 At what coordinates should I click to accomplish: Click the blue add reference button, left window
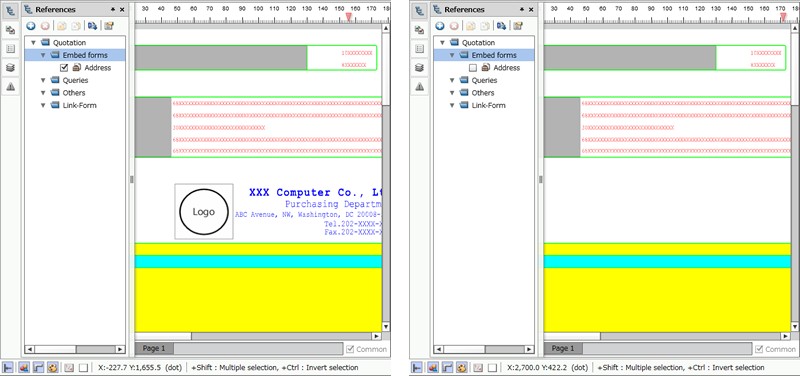31,26
